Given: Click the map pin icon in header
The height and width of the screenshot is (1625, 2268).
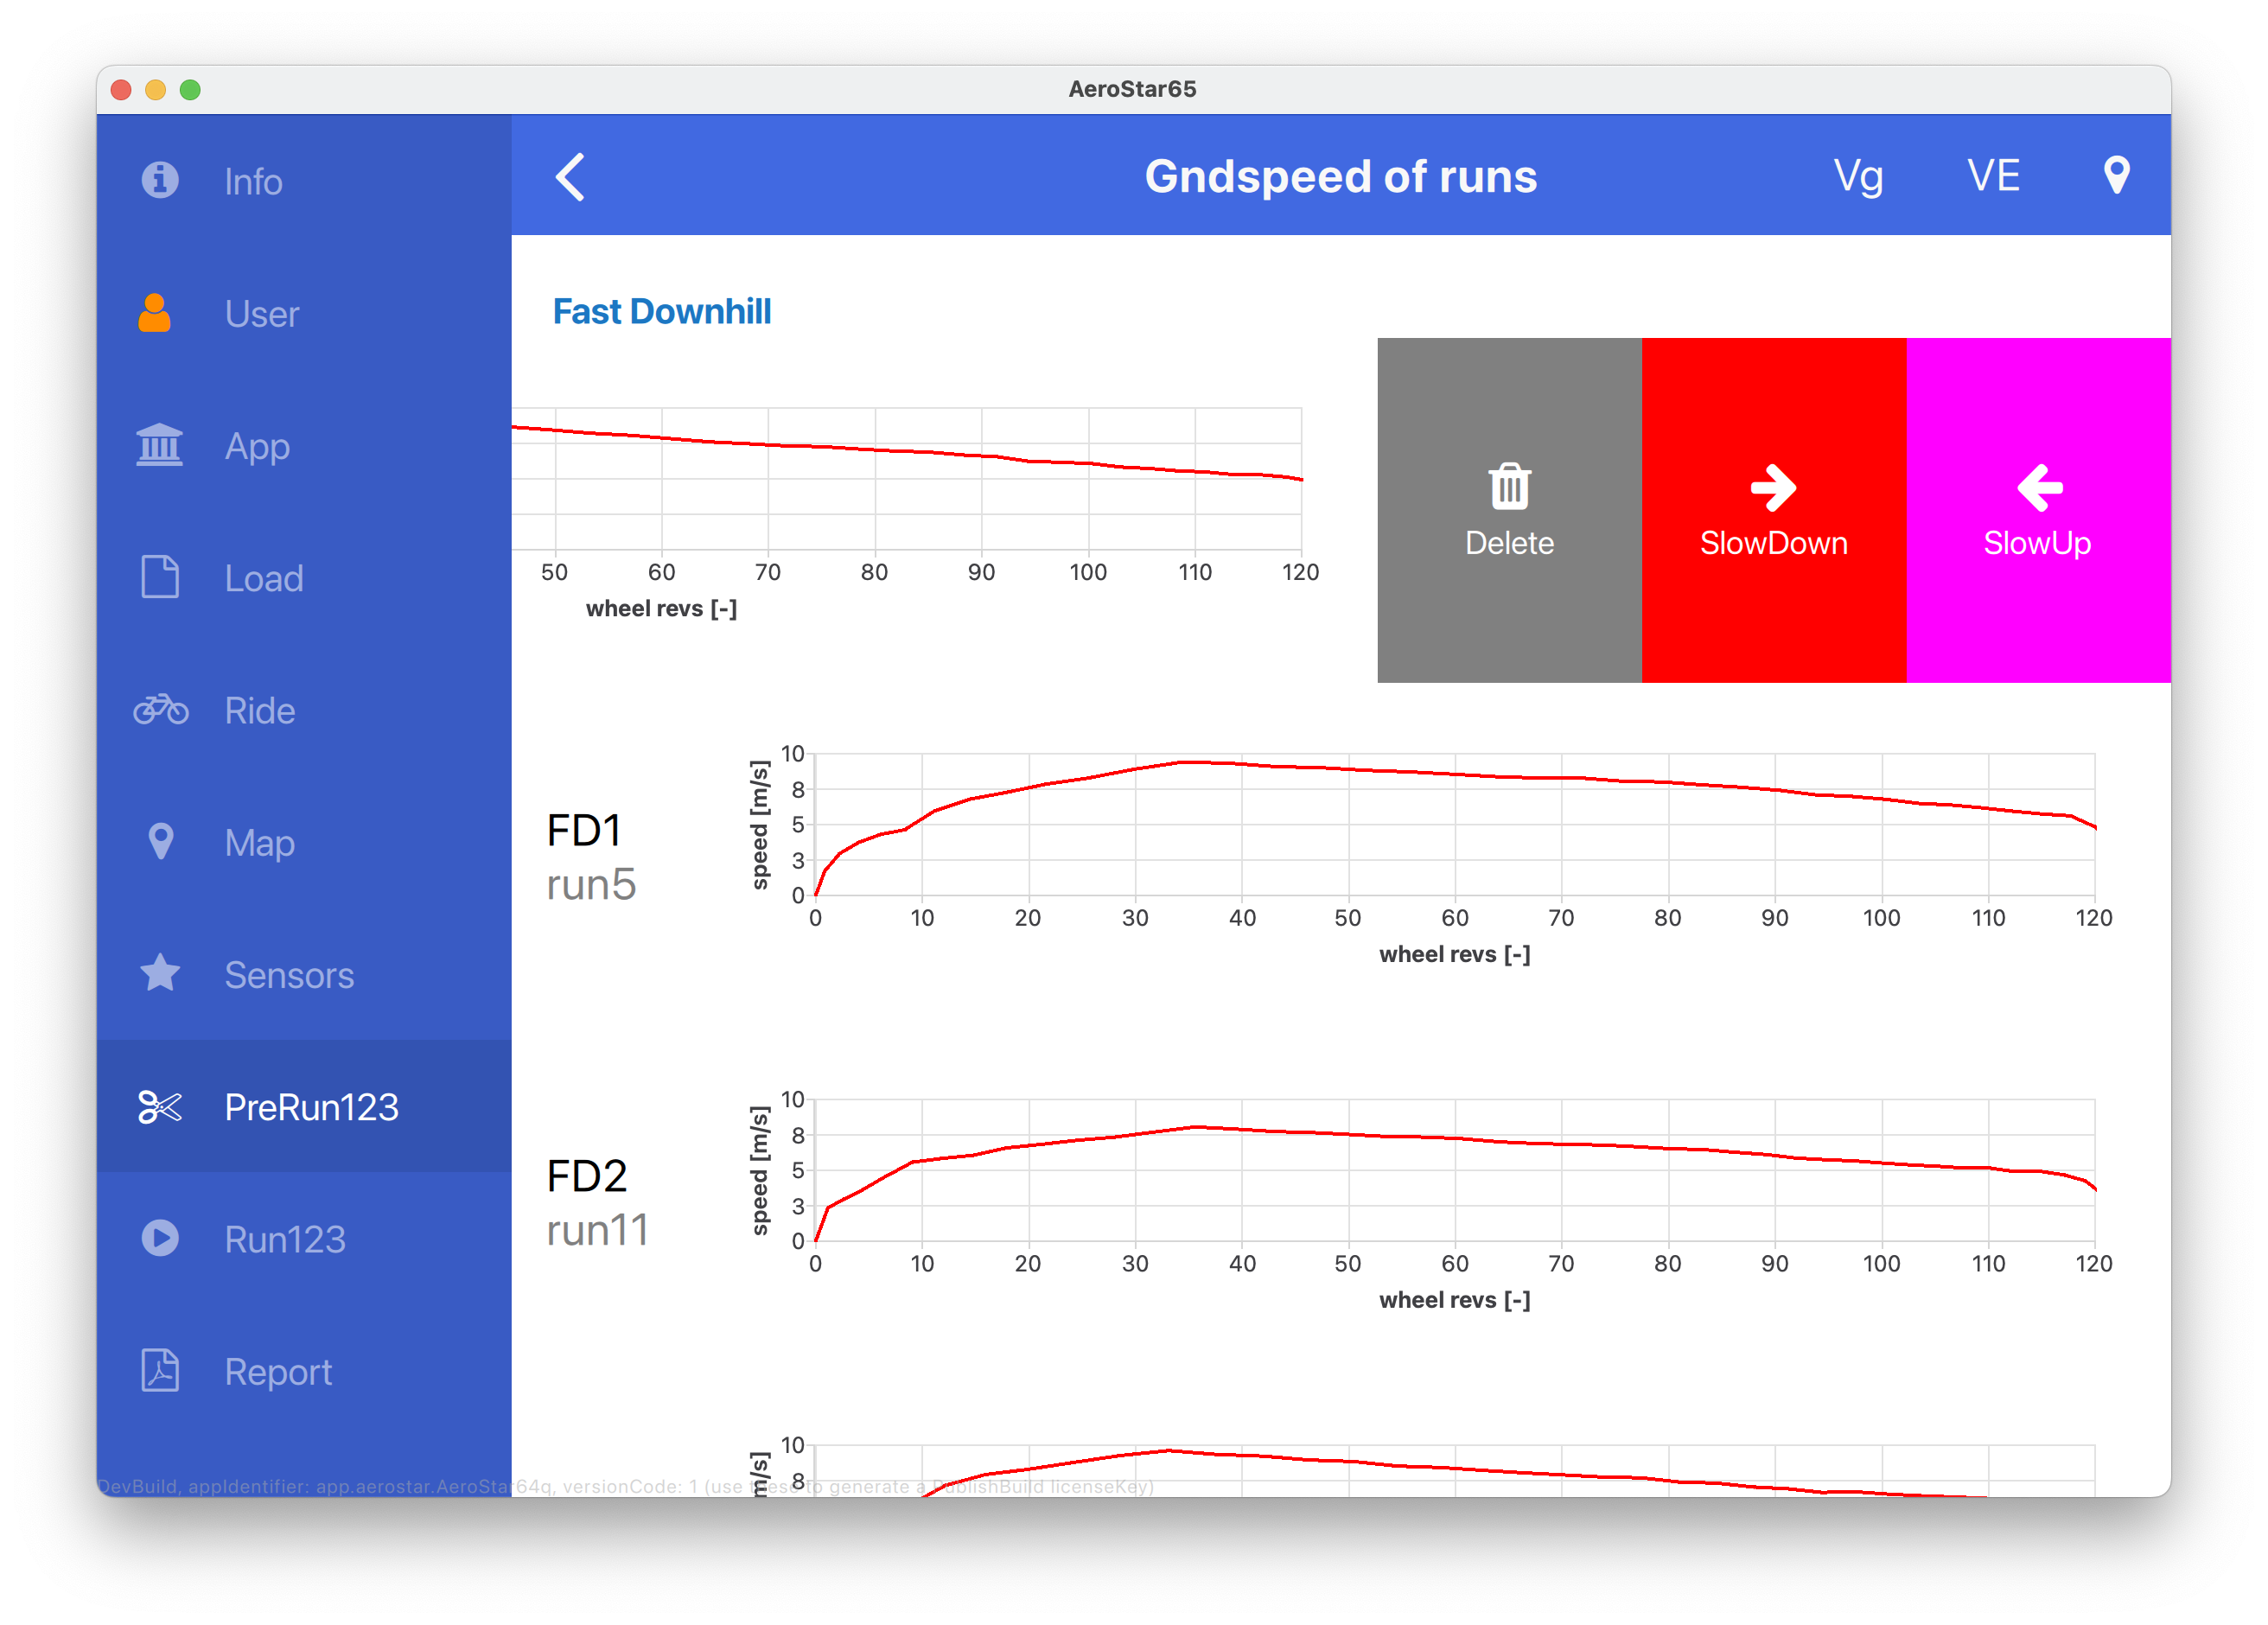Looking at the screenshot, I should (x=2116, y=176).
